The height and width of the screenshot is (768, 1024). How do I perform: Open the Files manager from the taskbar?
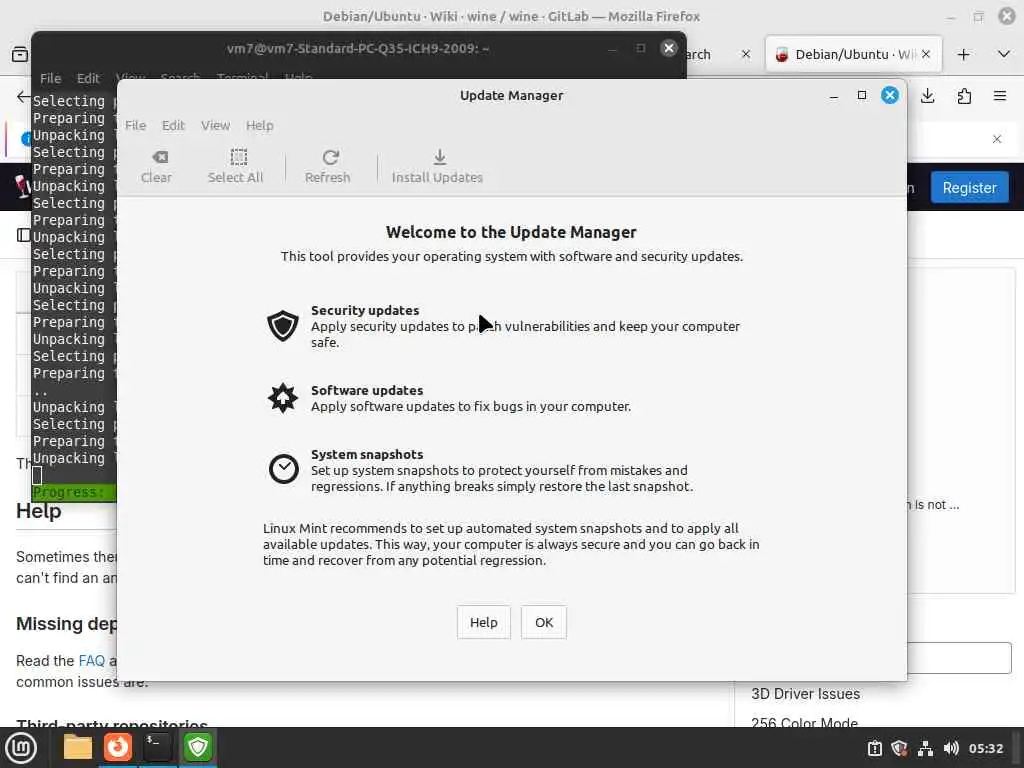[x=77, y=747]
